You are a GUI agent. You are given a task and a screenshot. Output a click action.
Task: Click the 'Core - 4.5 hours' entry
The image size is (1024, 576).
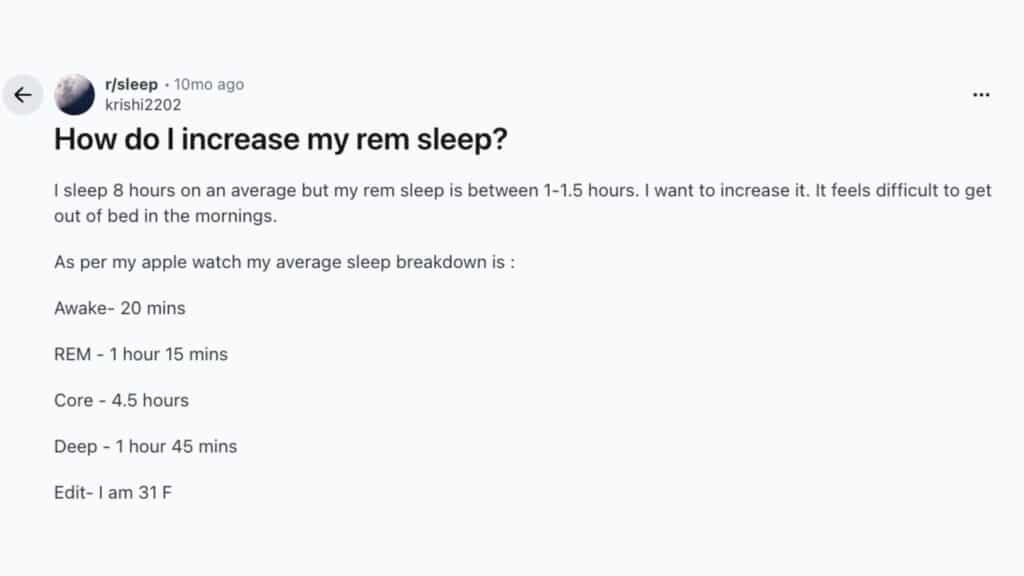click(121, 400)
